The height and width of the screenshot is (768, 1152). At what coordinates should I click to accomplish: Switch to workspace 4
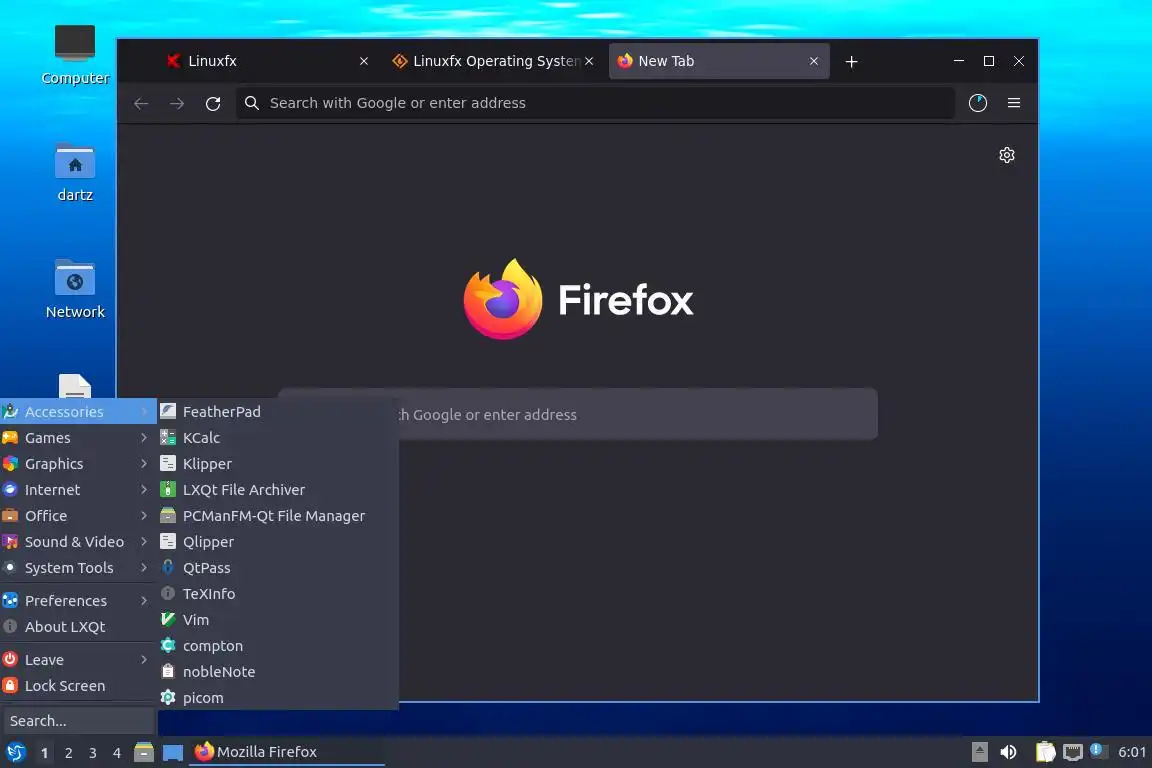[117, 753]
